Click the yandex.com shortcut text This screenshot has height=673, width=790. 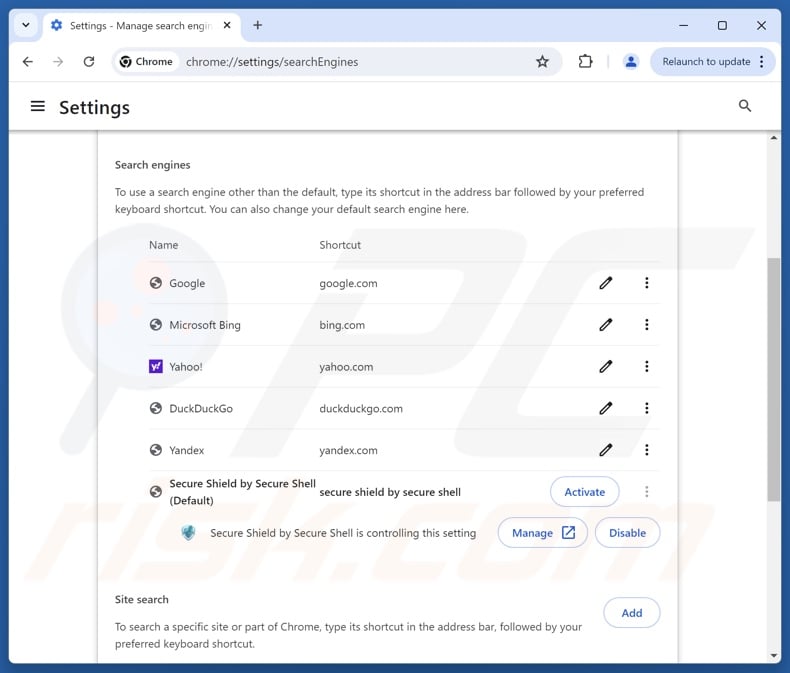[x=348, y=450]
